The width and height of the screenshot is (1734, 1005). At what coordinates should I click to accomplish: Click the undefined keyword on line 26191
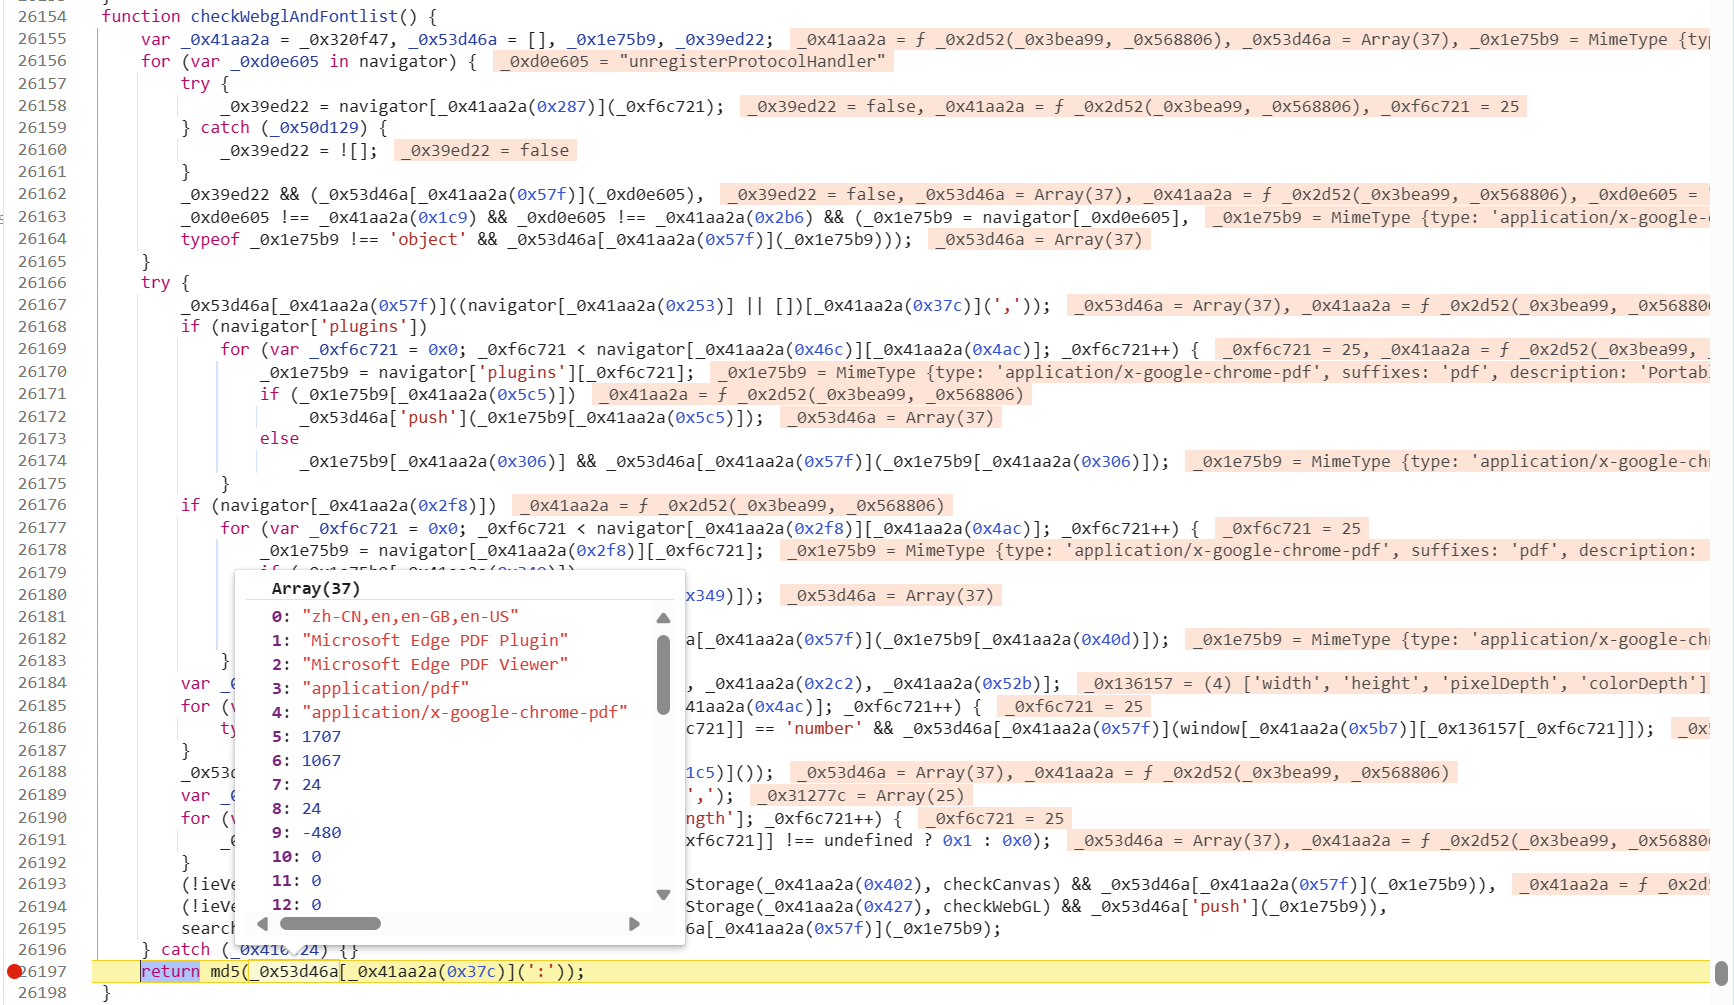click(868, 841)
